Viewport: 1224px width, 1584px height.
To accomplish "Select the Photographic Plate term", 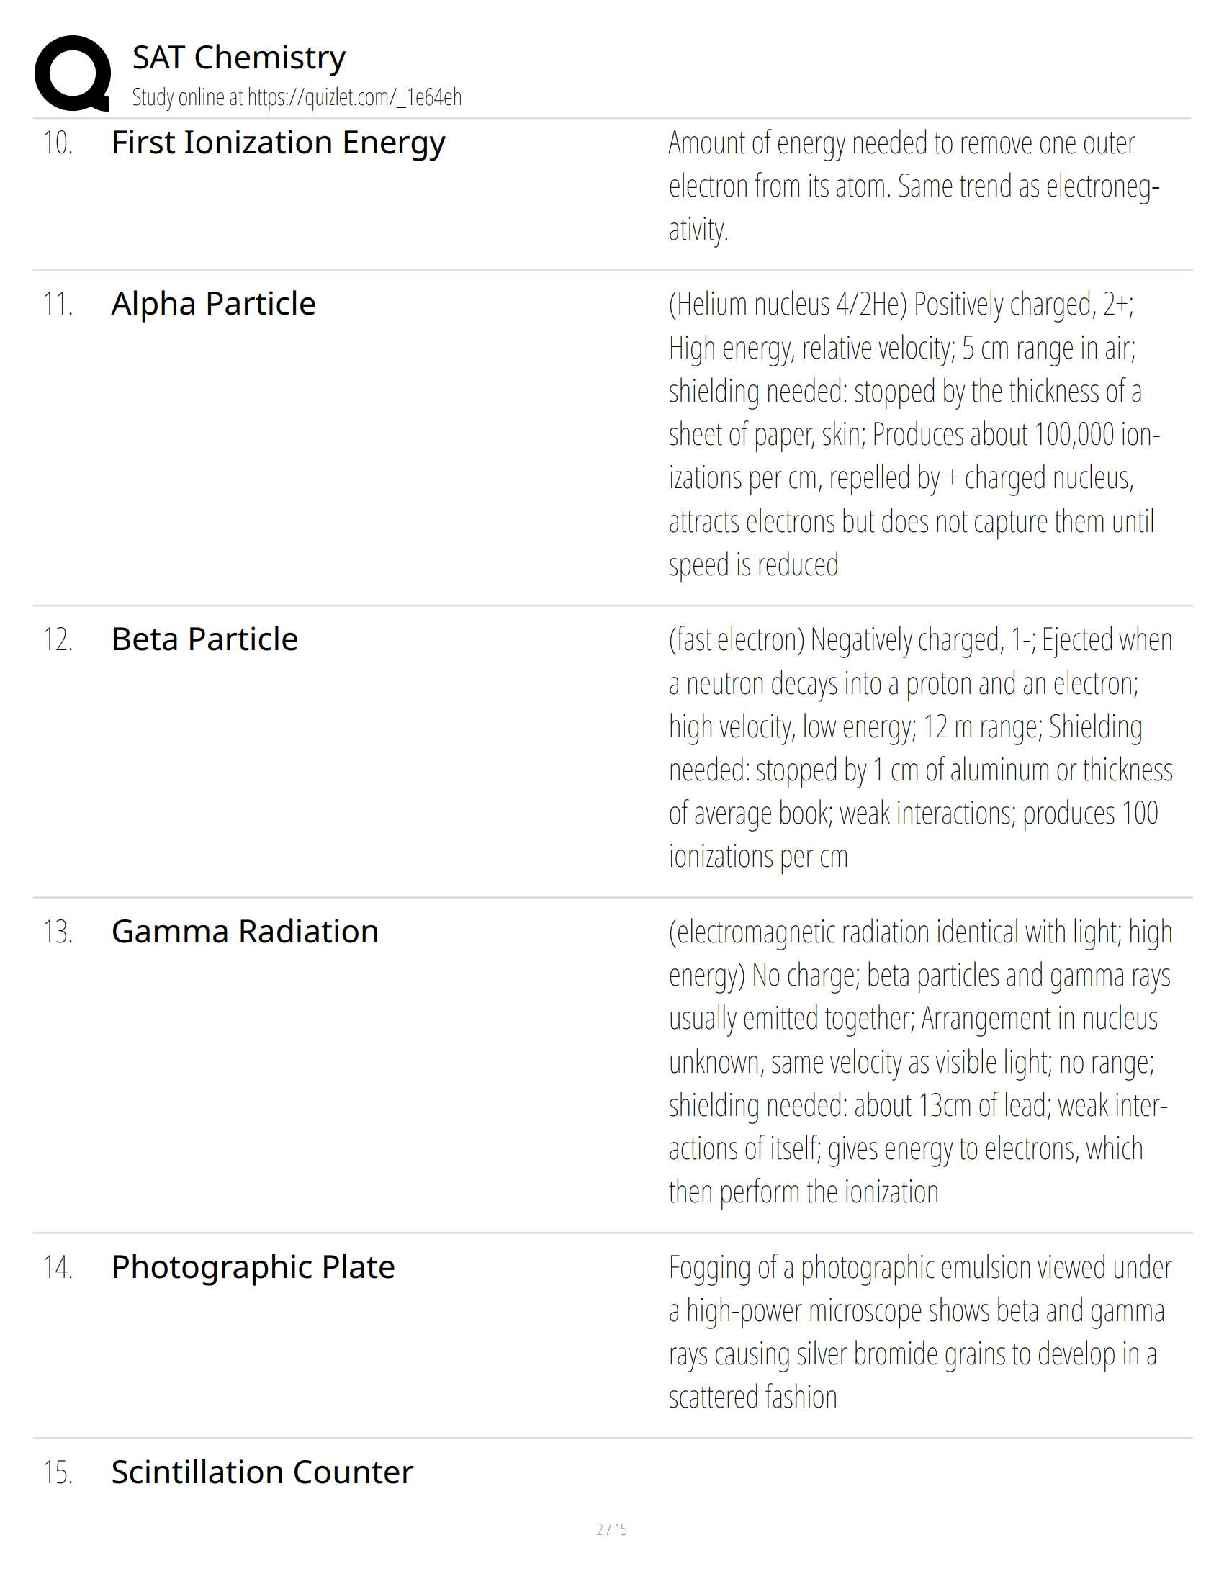I will pos(253,1267).
